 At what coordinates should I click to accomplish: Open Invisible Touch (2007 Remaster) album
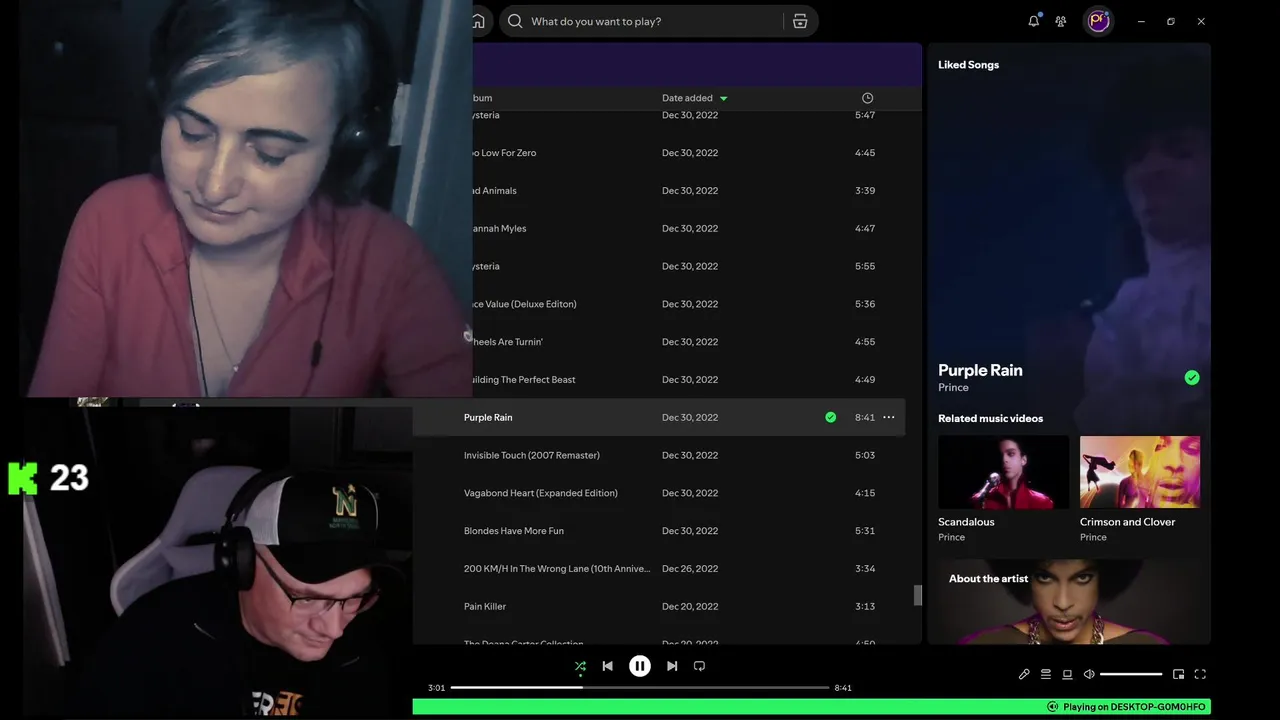(x=532, y=455)
